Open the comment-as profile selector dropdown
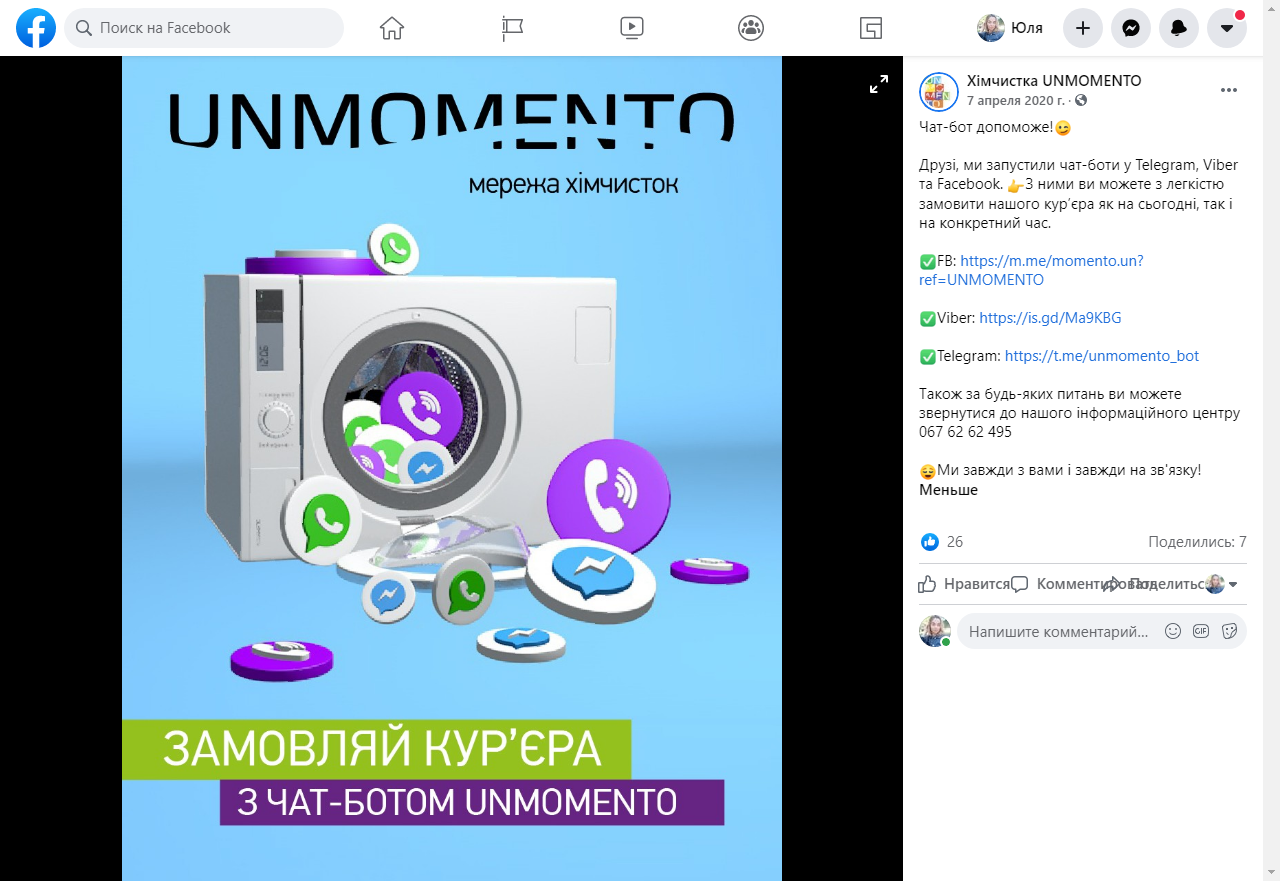 1223,584
